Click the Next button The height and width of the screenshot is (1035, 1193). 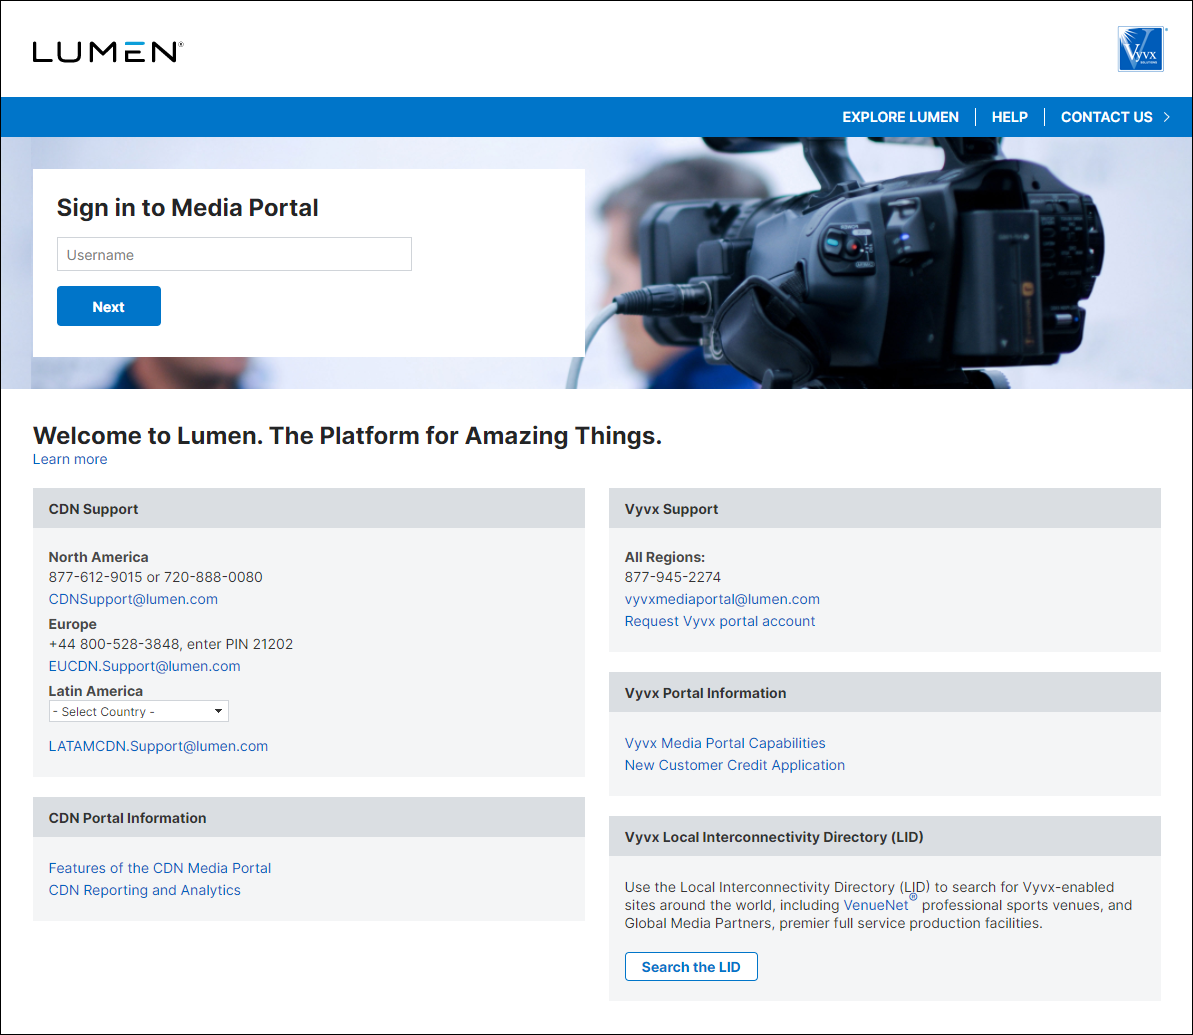[x=109, y=306]
